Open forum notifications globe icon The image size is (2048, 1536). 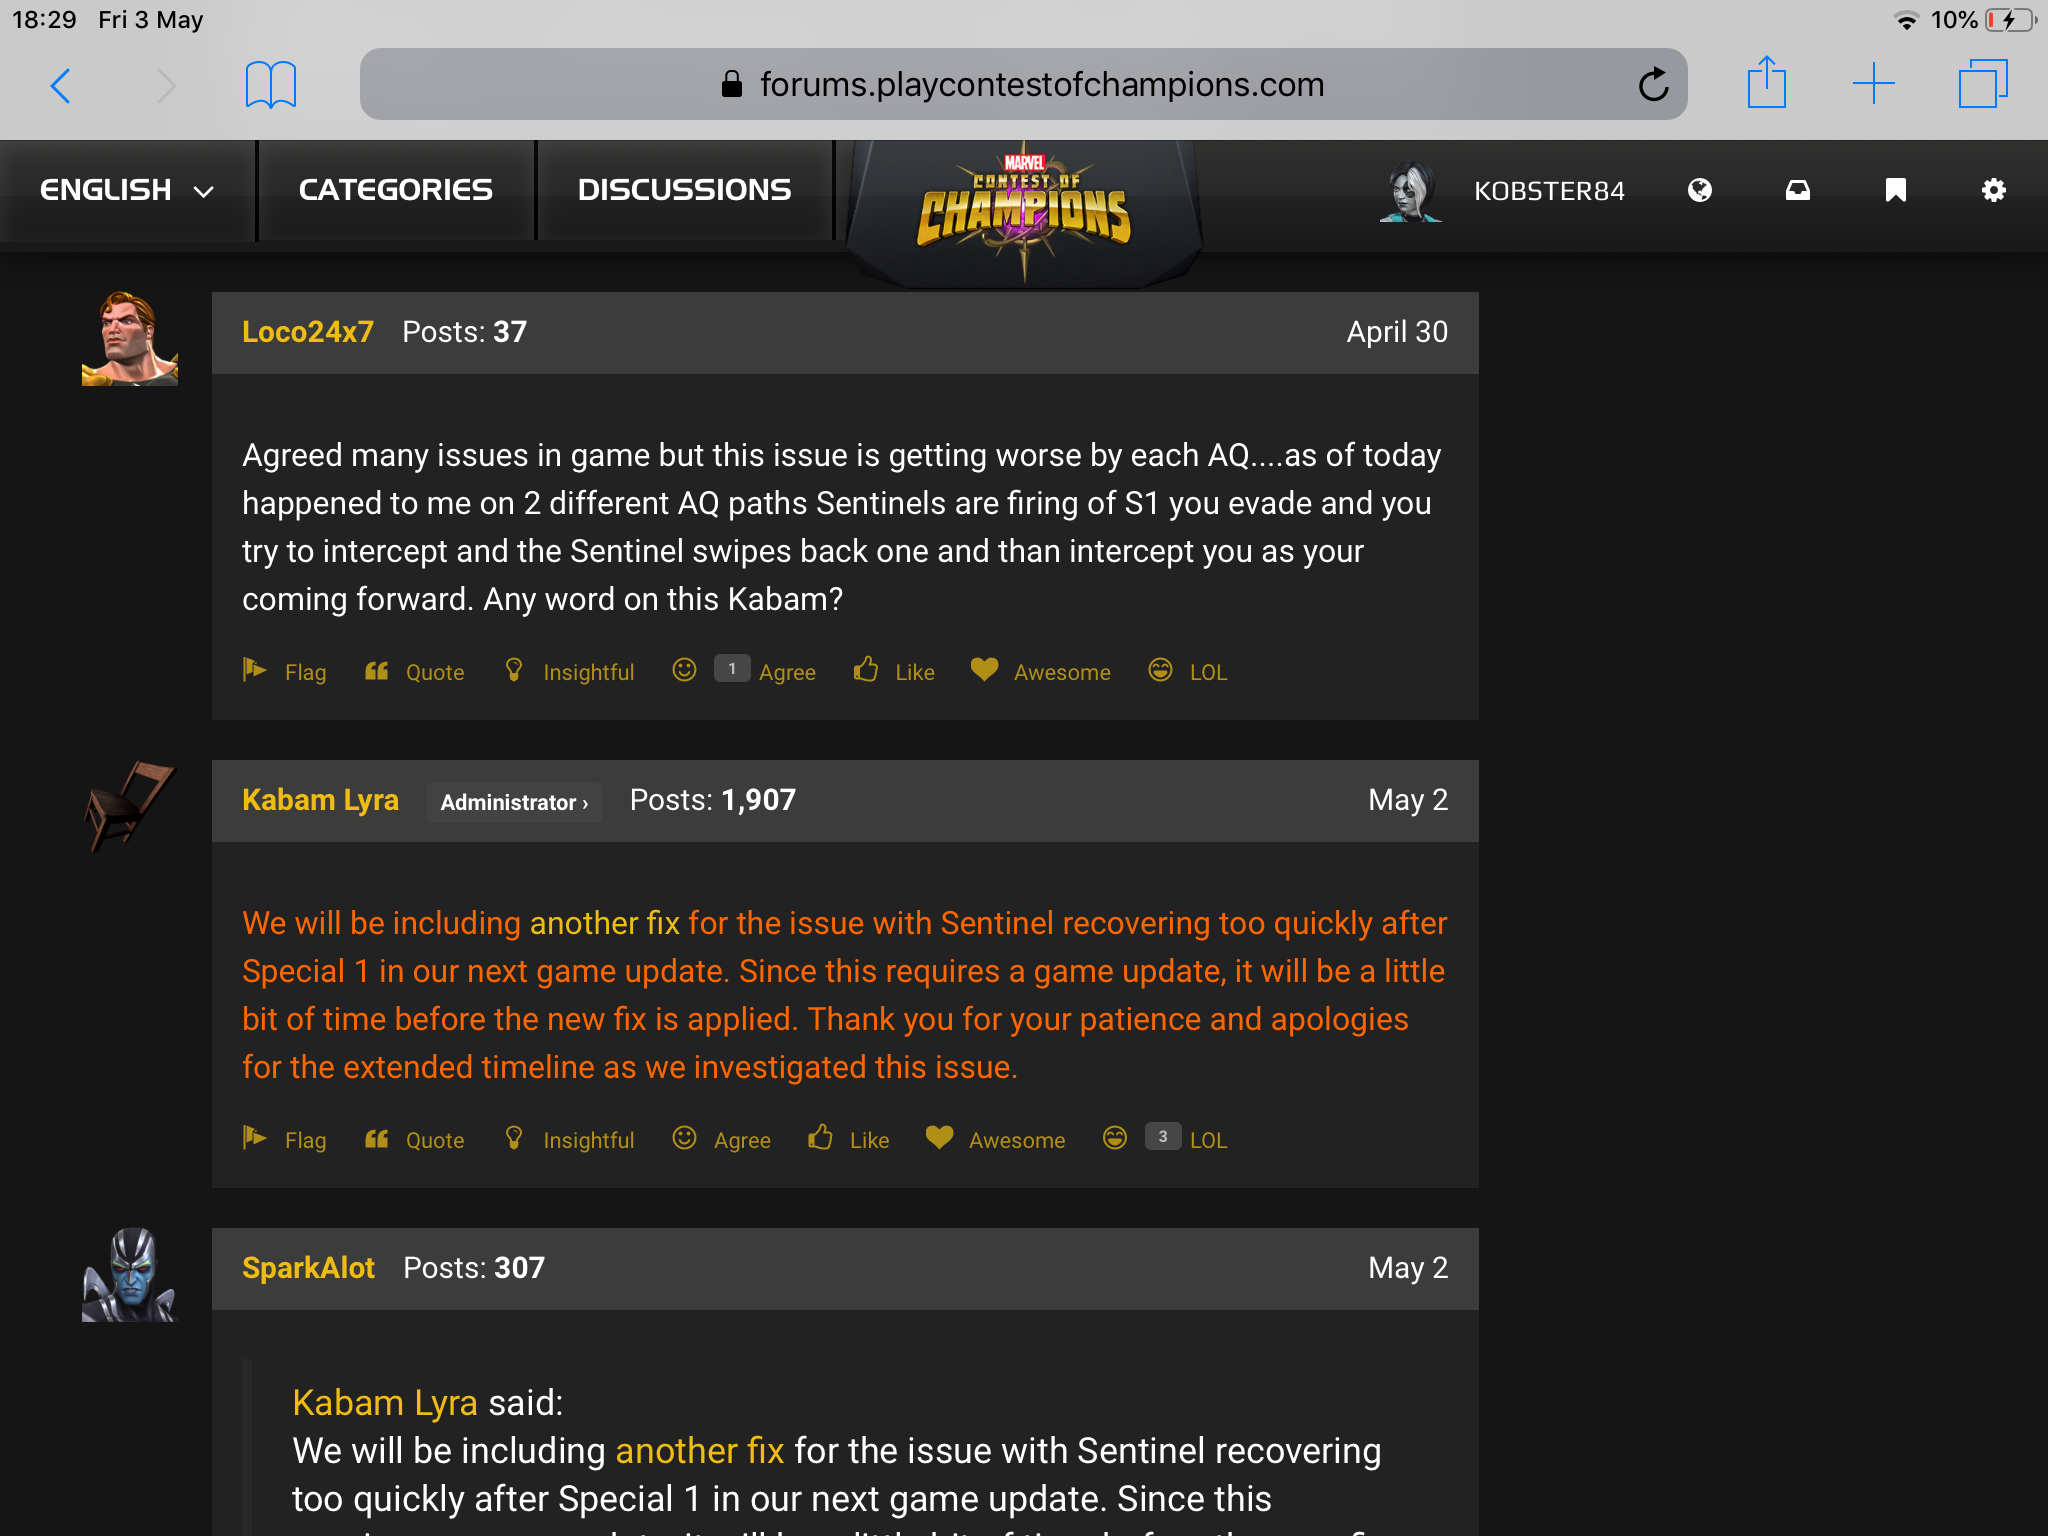click(1700, 190)
